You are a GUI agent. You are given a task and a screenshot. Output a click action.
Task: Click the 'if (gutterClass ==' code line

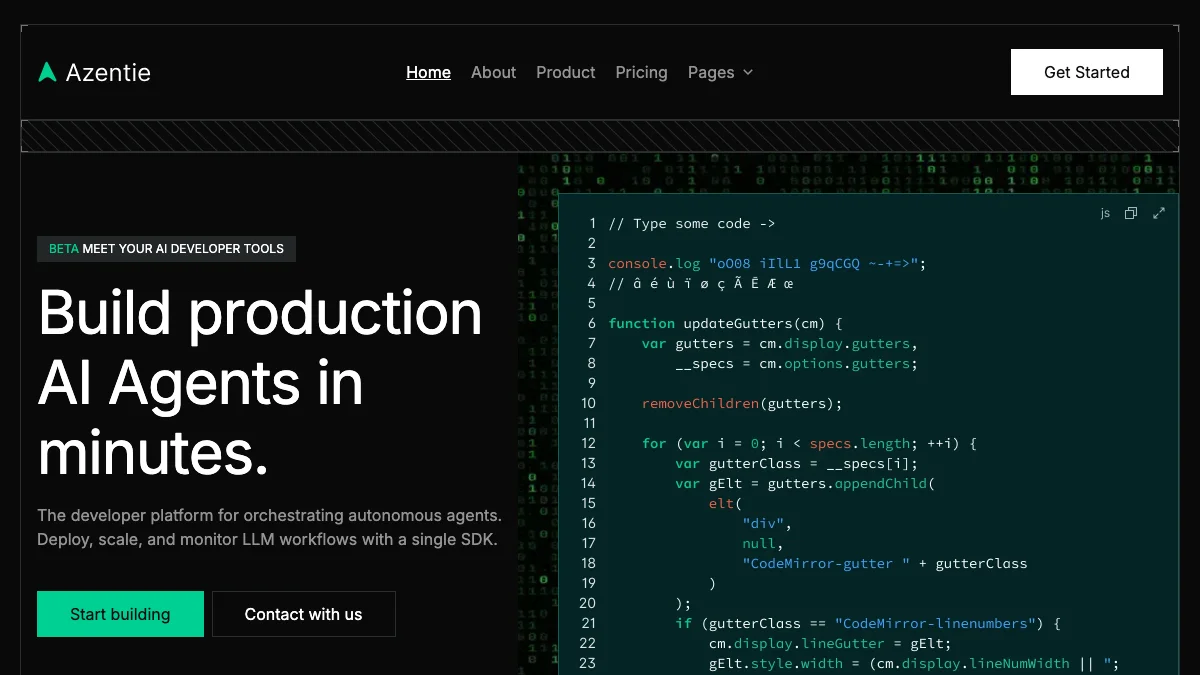867,623
